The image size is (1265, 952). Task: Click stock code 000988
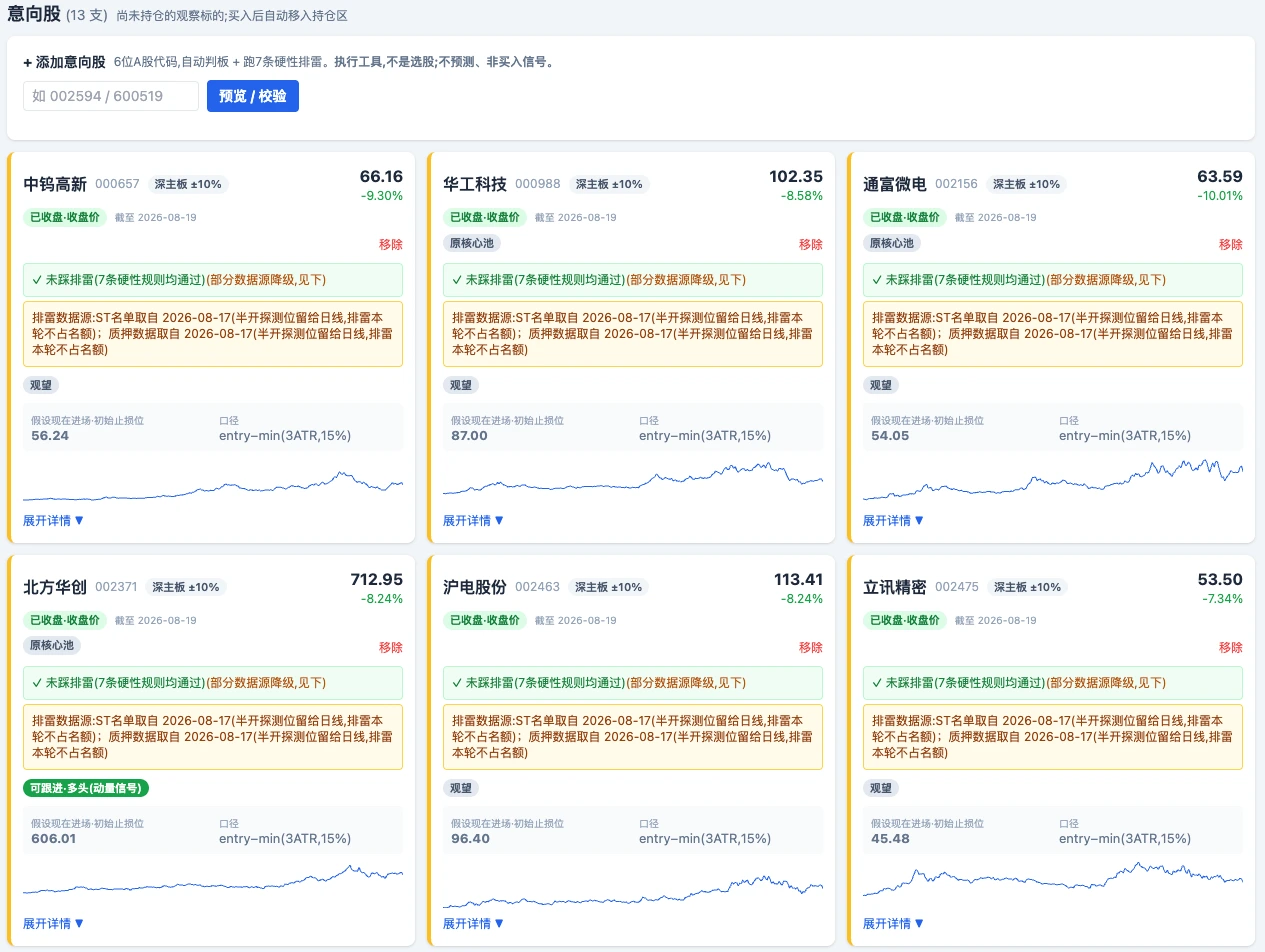(x=537, y=184)
